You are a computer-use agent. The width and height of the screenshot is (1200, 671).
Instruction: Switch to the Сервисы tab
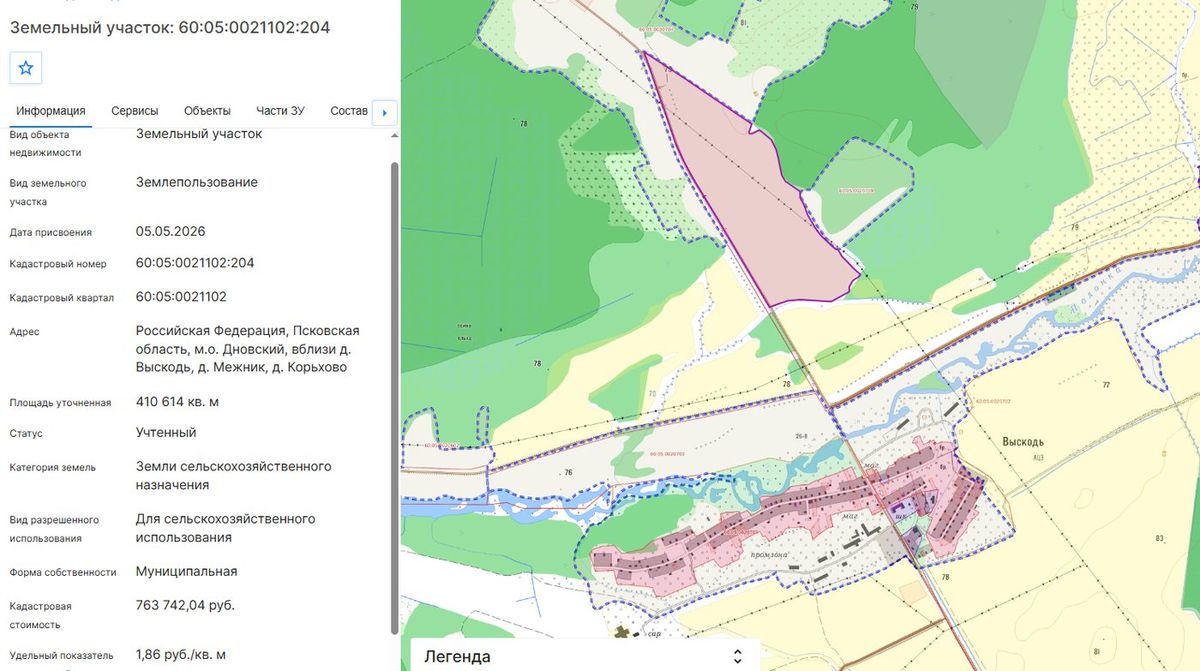coord(135,111)
